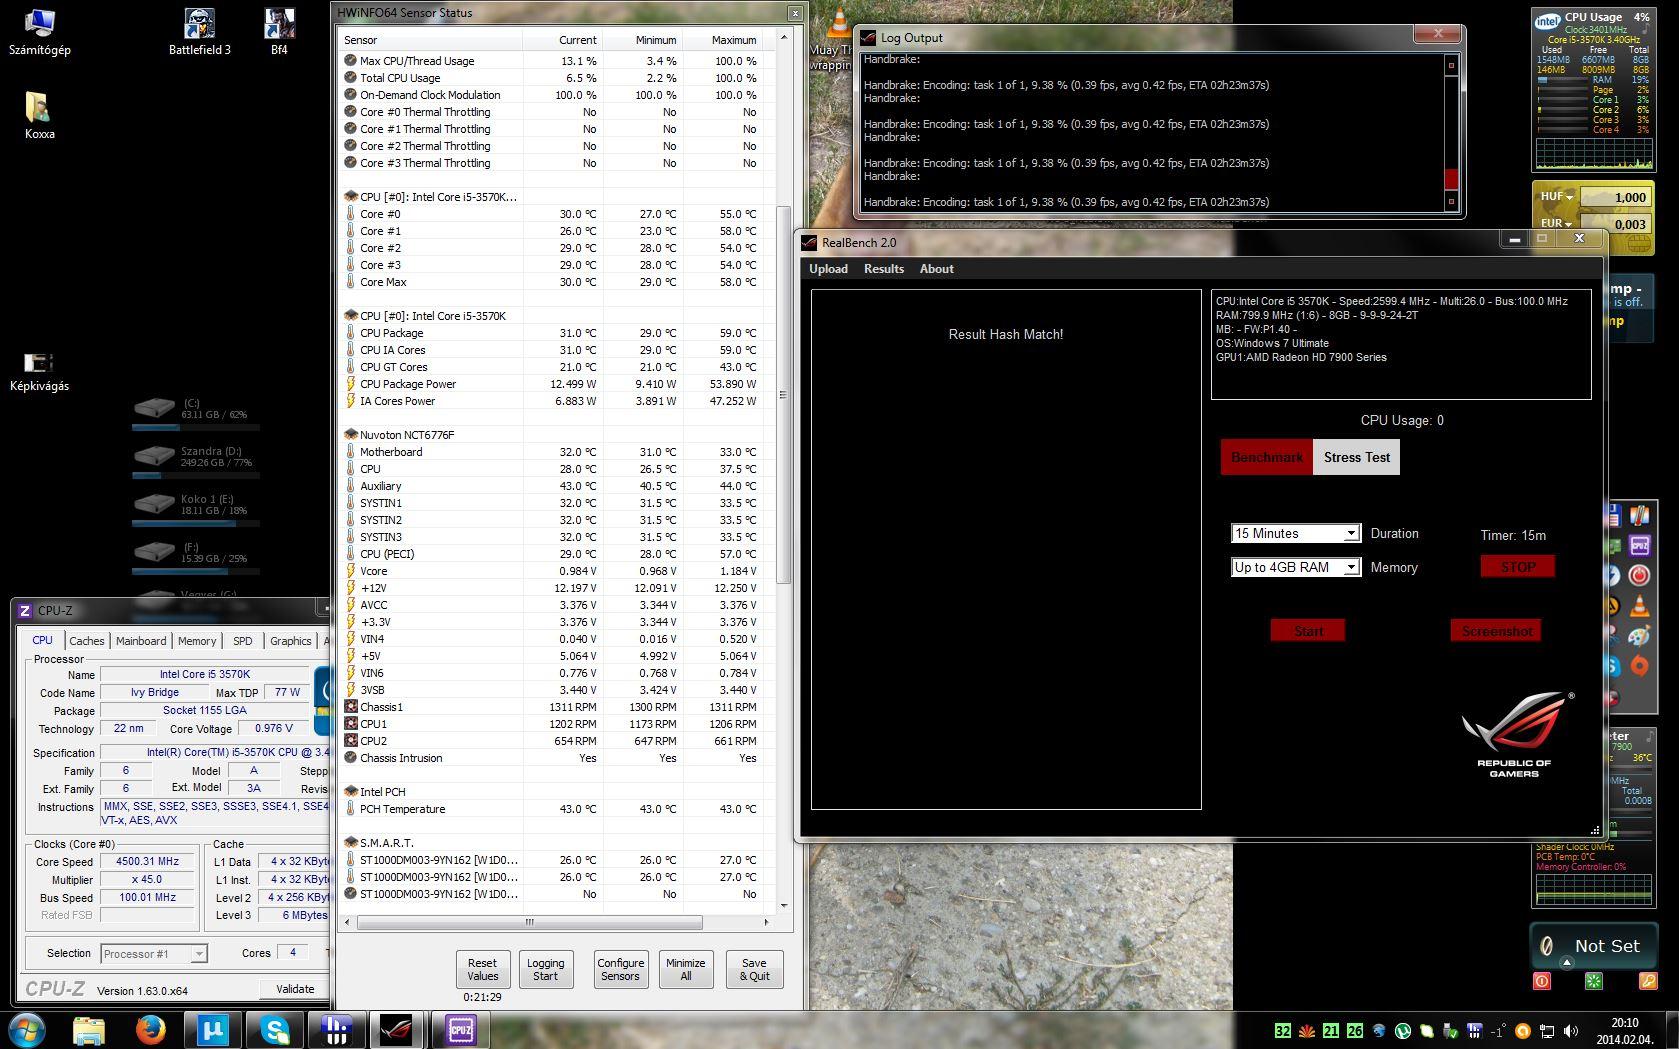Switch to the Mainboard tab in CPU-Z
Viewport: 1679px width, 1049px height.
[141, 641]
